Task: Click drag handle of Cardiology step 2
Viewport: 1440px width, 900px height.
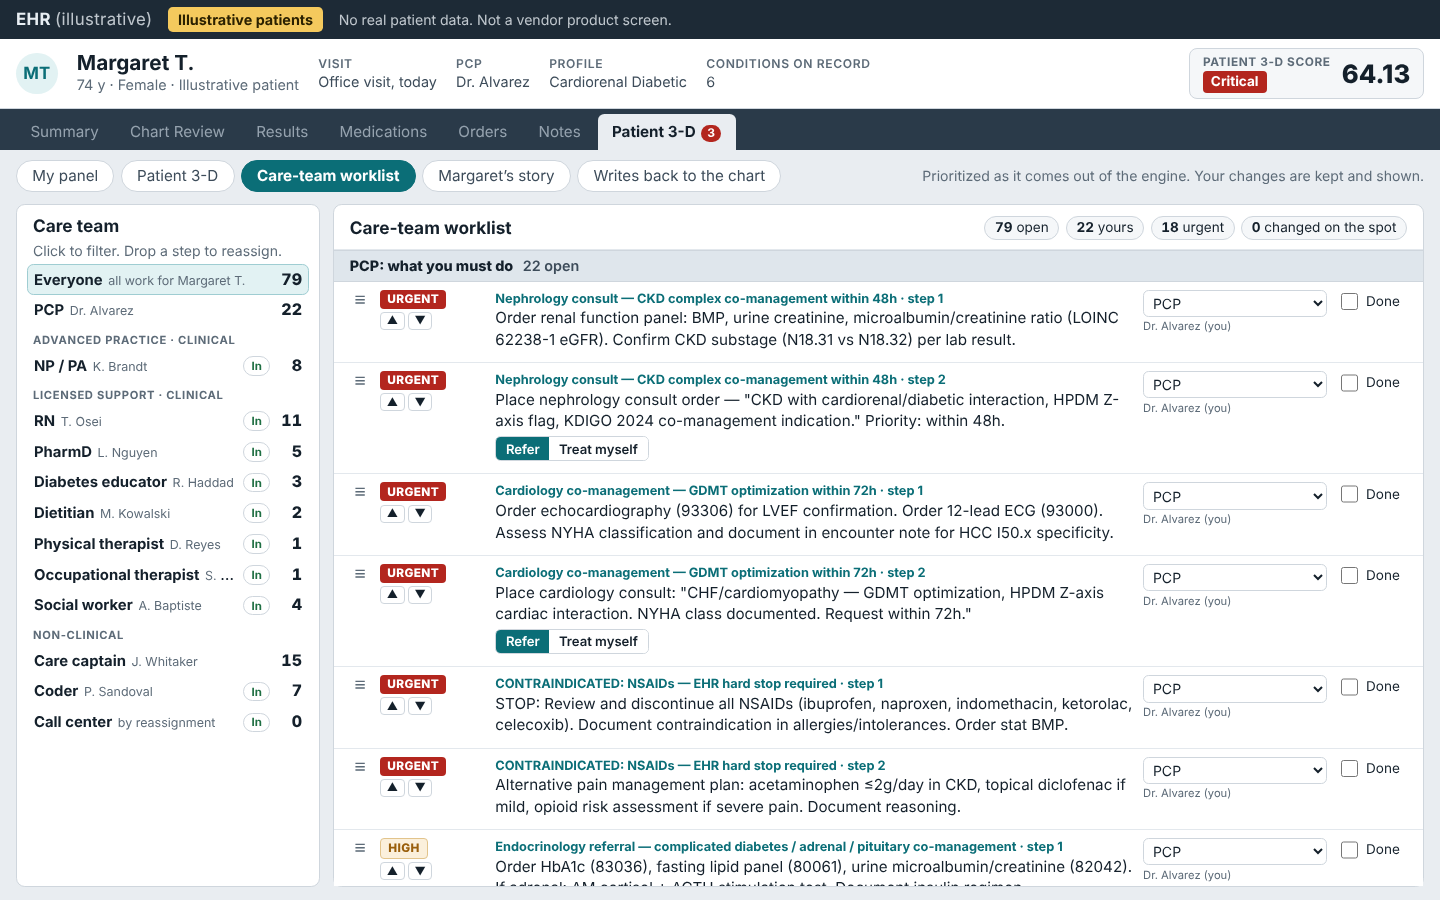Action: click(x=360, y=573)
